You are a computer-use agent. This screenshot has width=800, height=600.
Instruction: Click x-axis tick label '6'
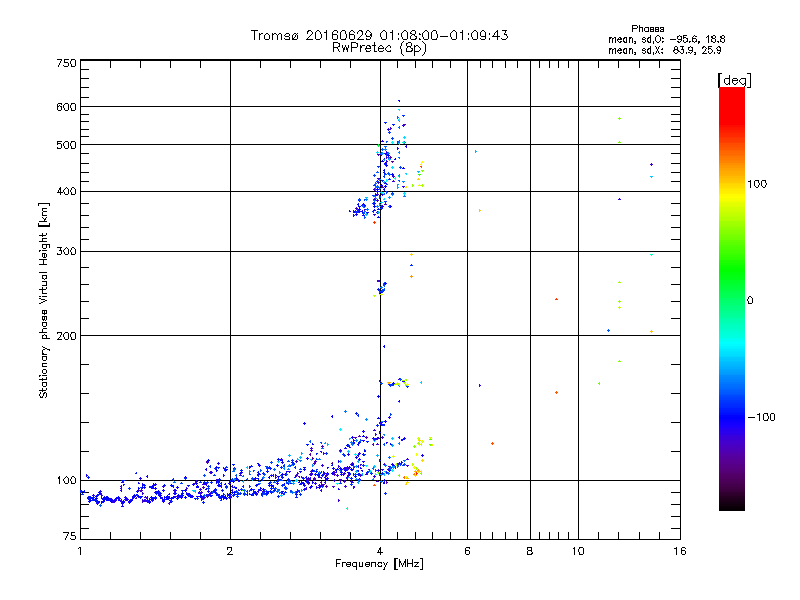click(467, 551)
